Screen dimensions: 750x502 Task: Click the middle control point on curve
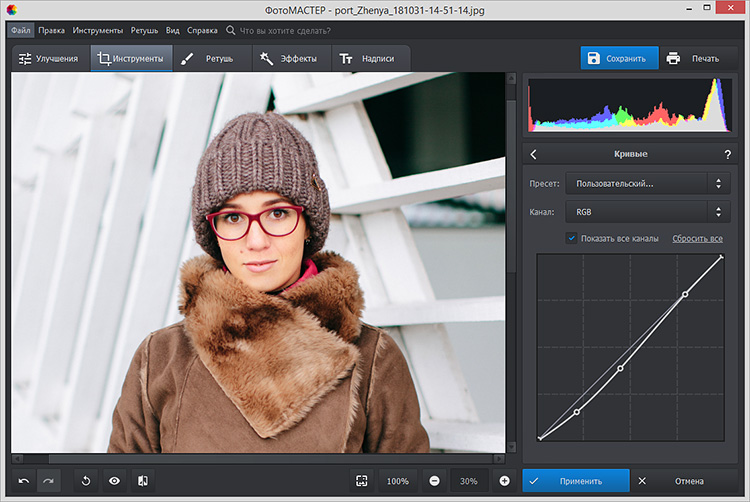tap(621, 368)
